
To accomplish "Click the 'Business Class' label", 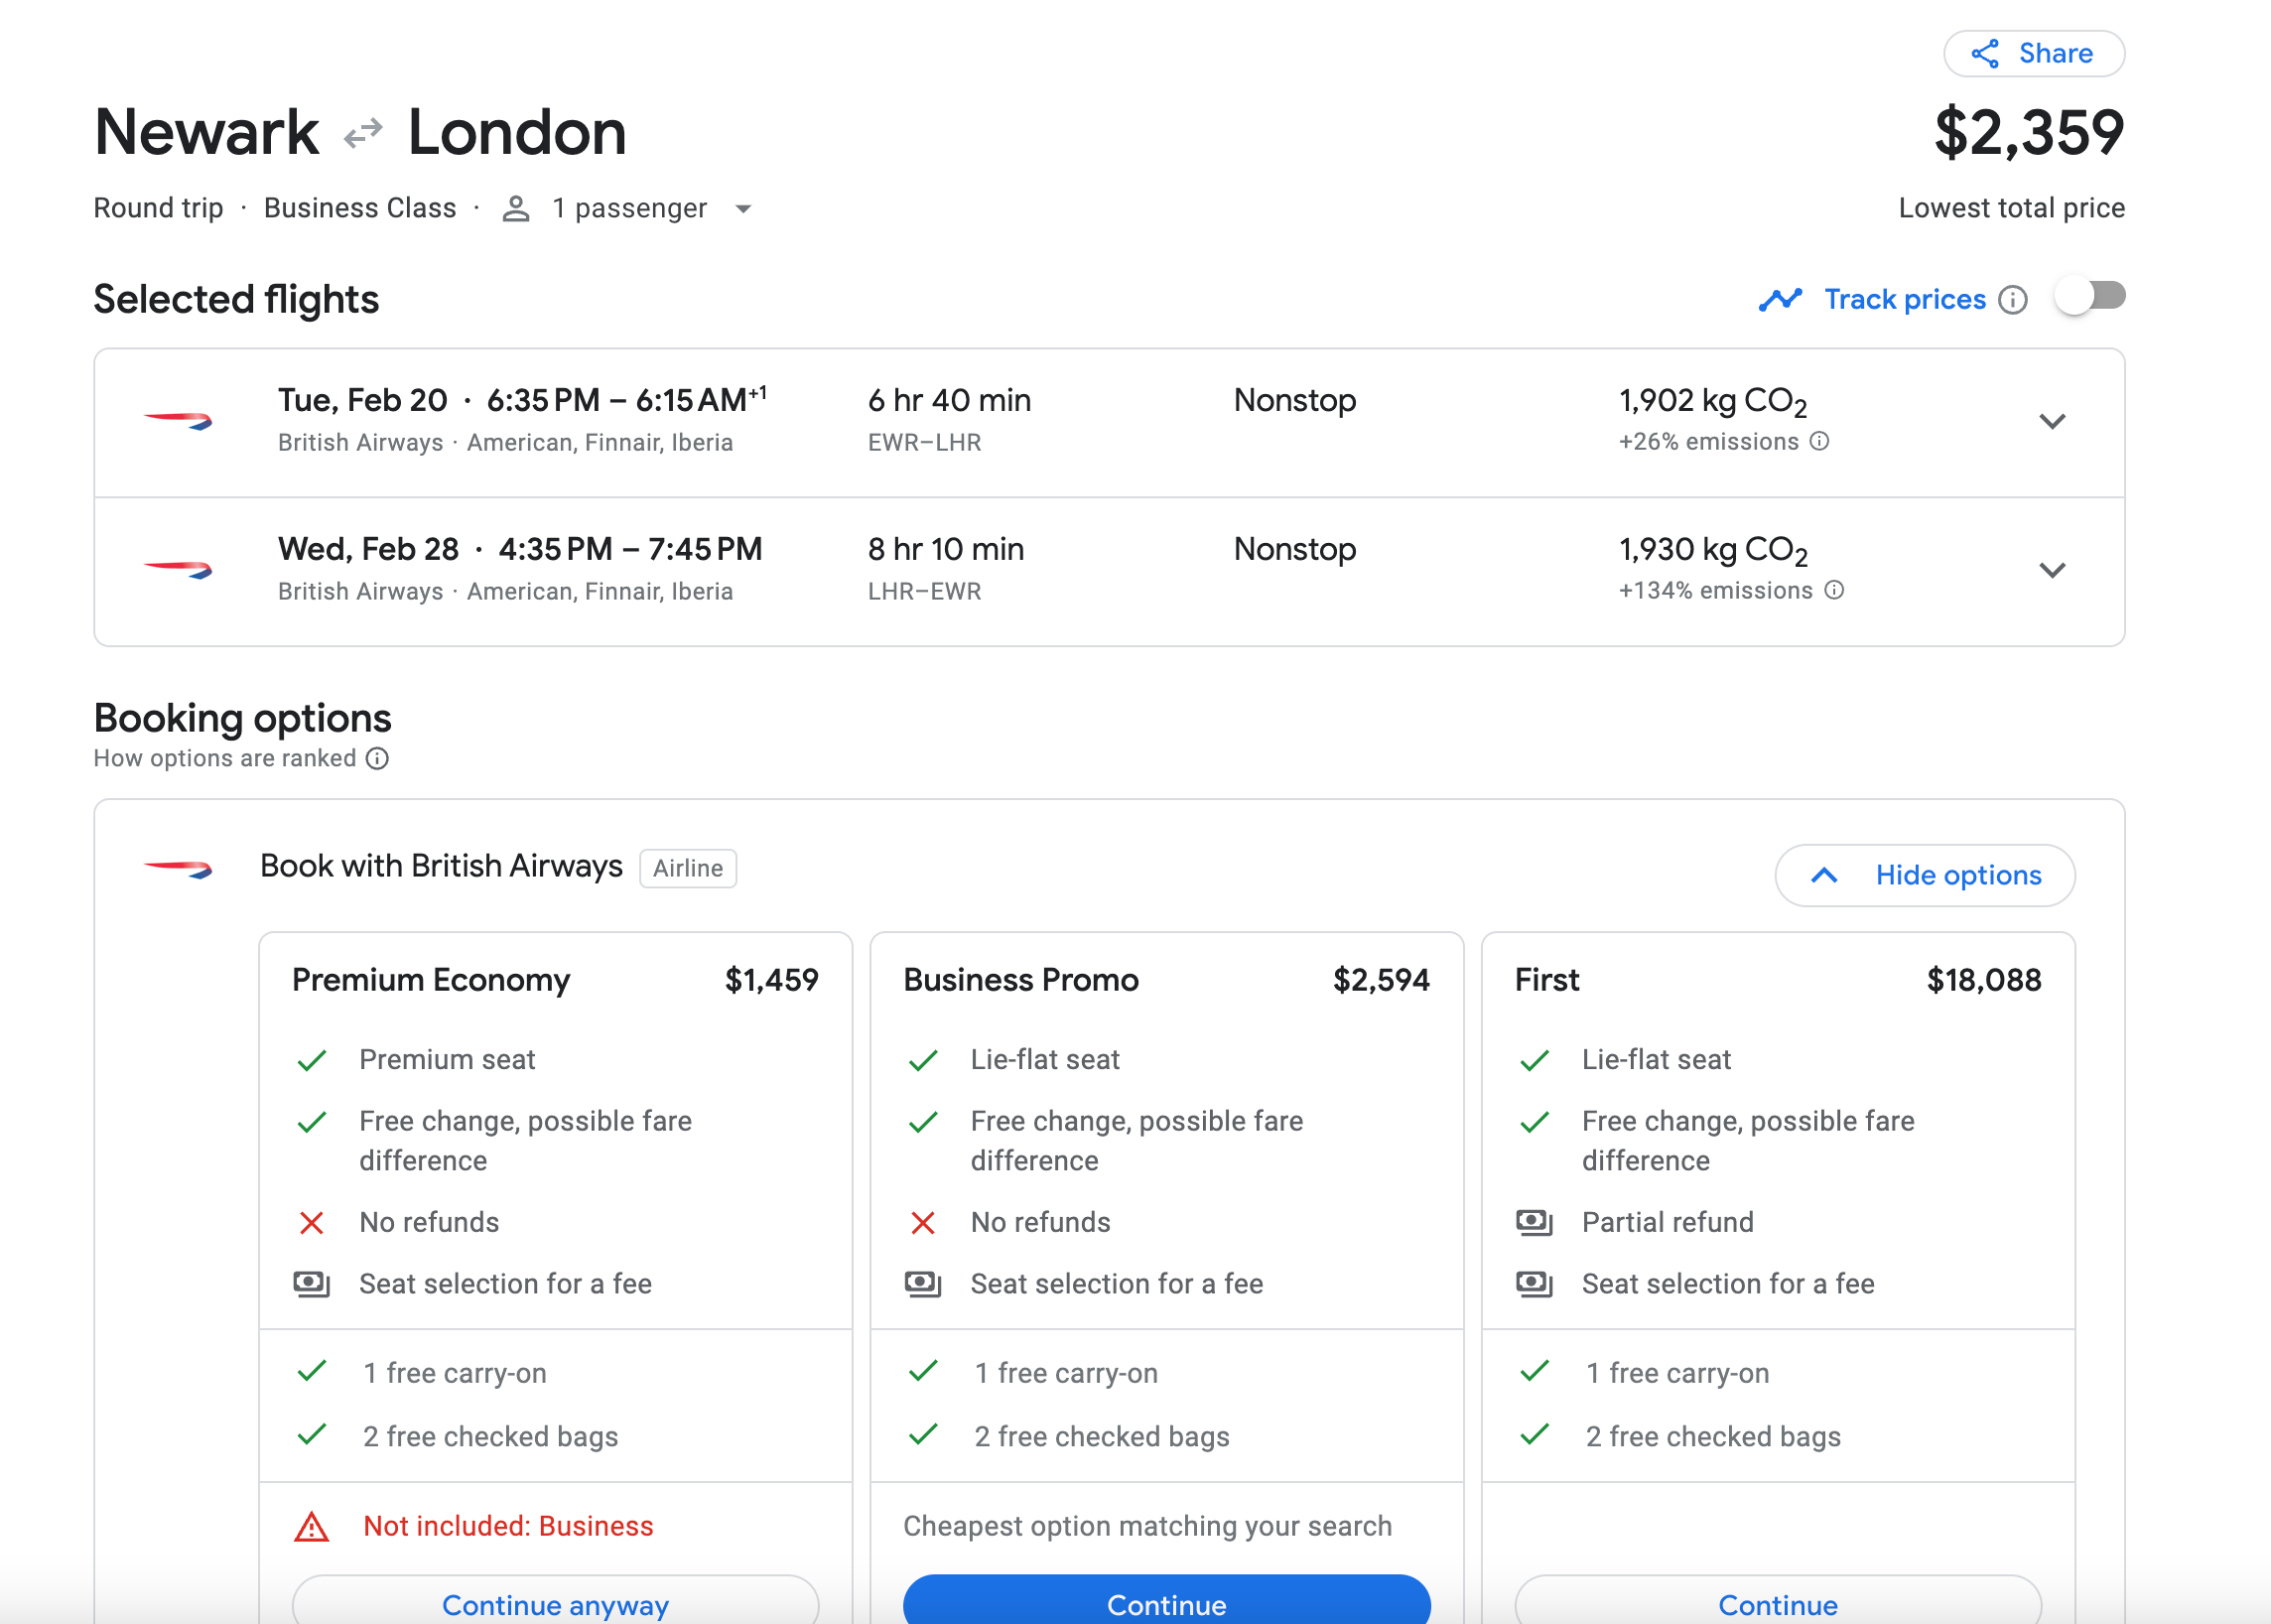I will [x=360, y=208].
